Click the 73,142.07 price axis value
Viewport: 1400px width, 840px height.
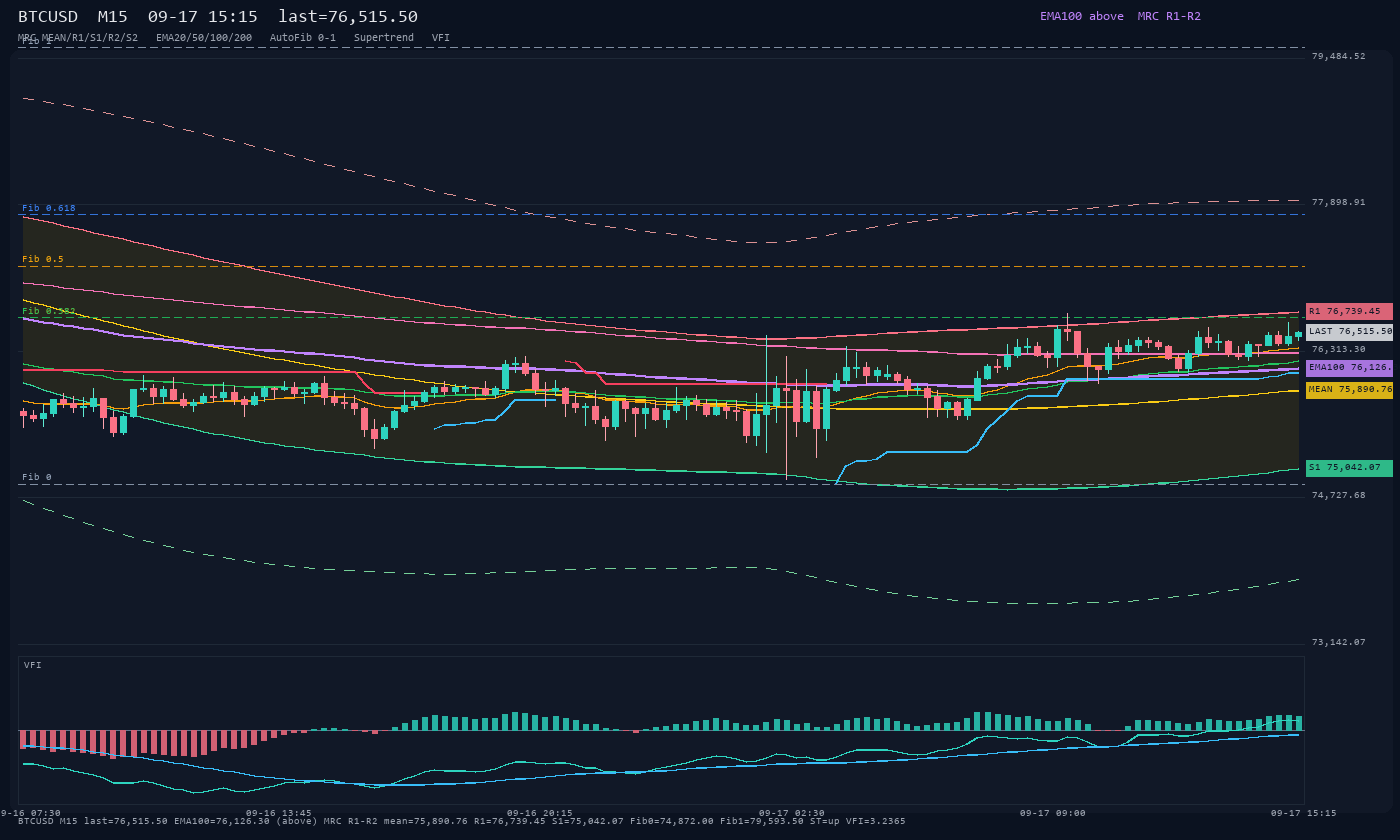1338,642
